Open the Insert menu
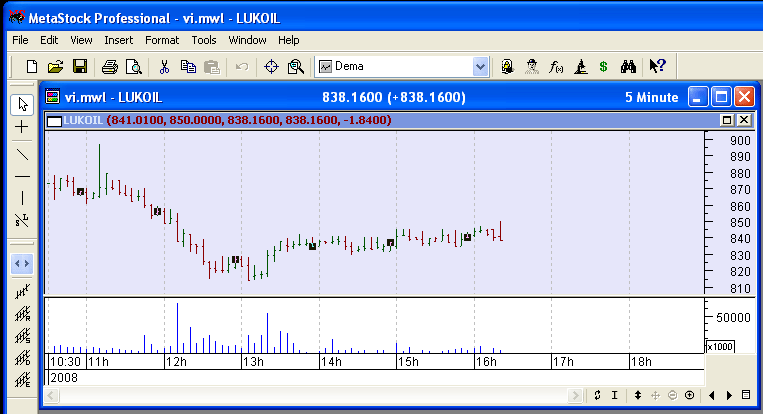 (x=118, y=40)
